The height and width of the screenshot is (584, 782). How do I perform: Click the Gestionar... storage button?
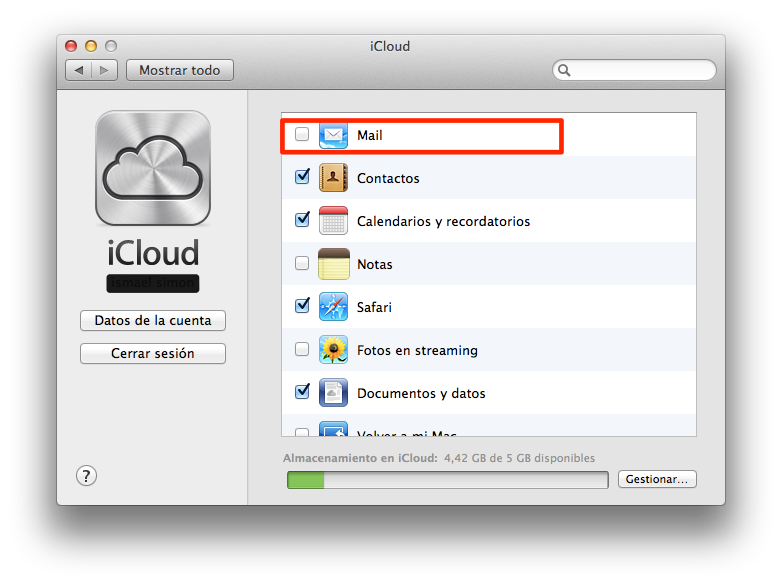tap(657, 479)
